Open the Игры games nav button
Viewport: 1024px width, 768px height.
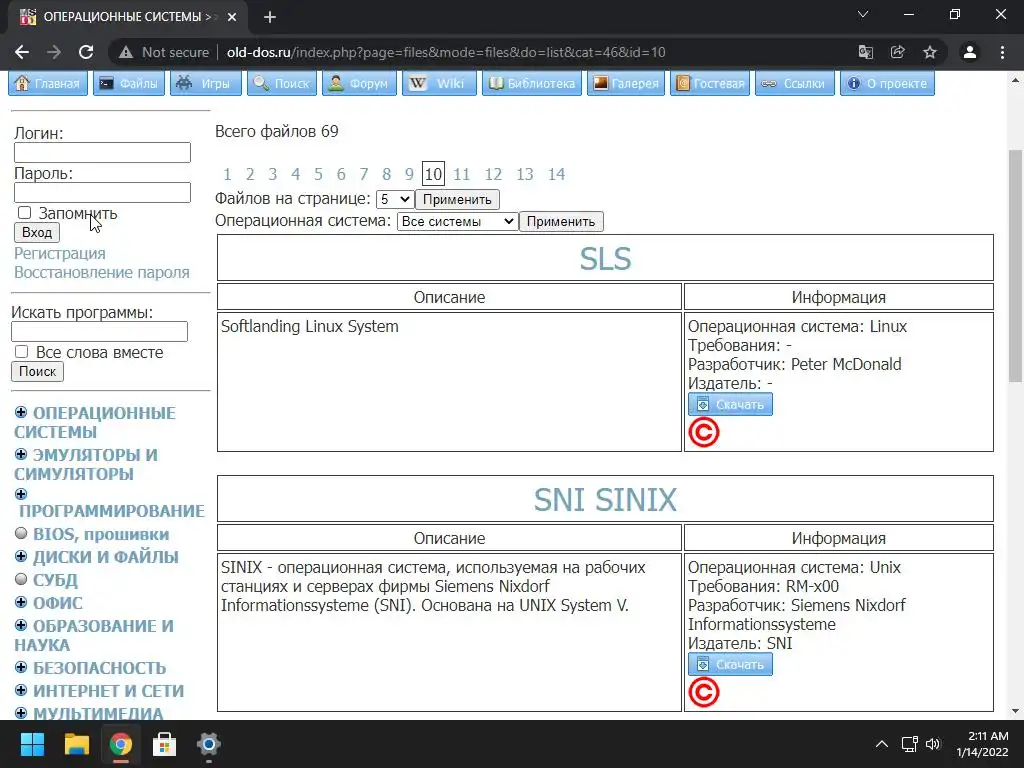(206, 84)
